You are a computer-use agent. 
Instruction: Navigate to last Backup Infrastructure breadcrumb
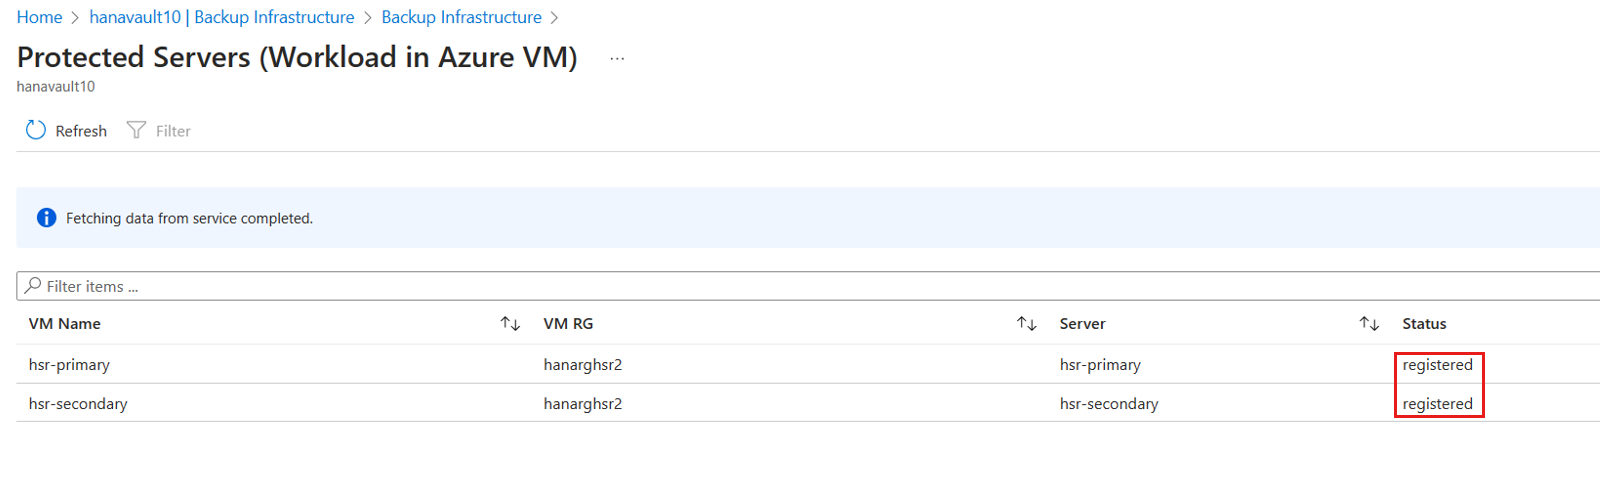pyautogui.click(x=461, y=17)
